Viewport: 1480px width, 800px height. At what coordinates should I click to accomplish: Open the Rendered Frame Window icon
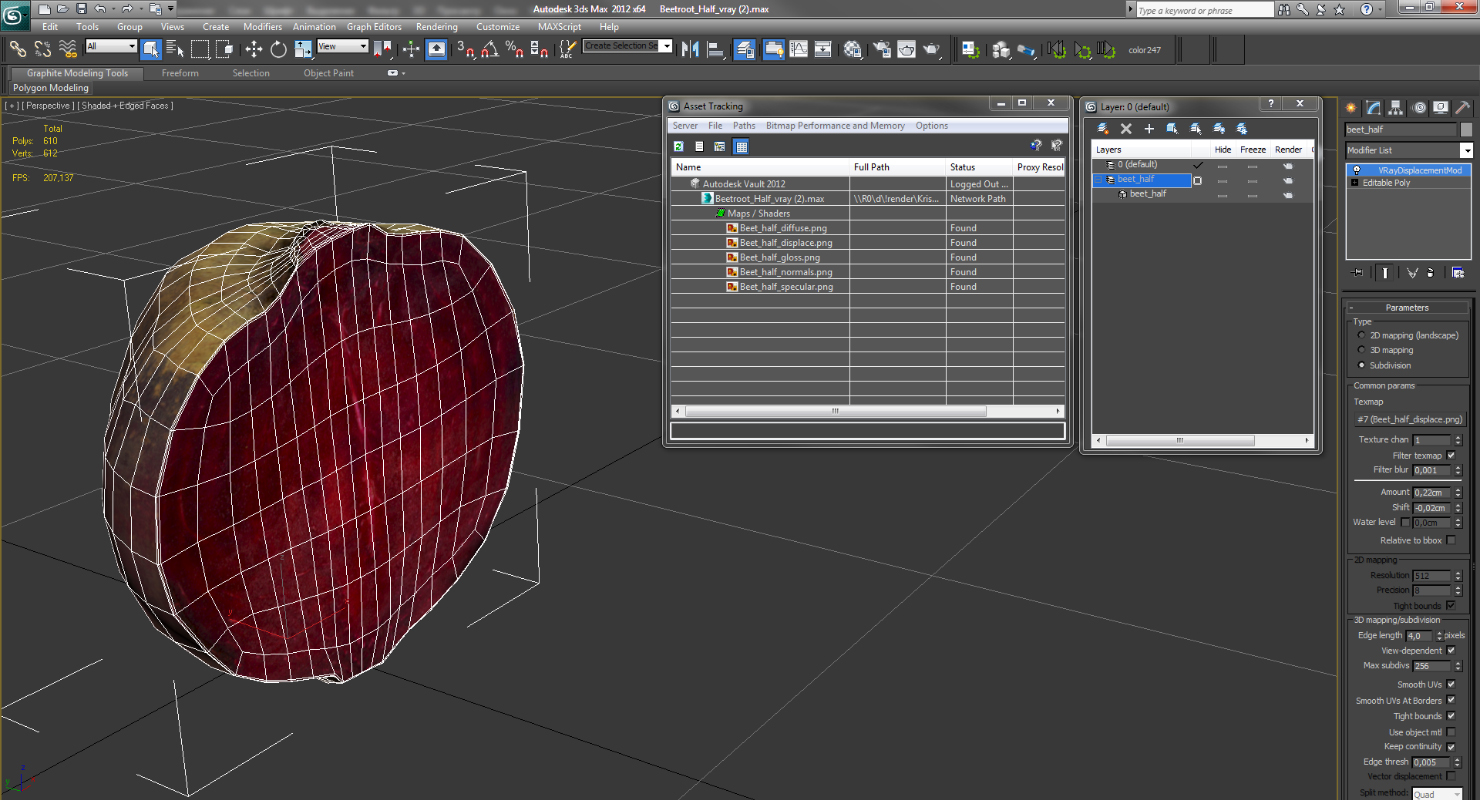pyautogui.click(x=906, y=48)
